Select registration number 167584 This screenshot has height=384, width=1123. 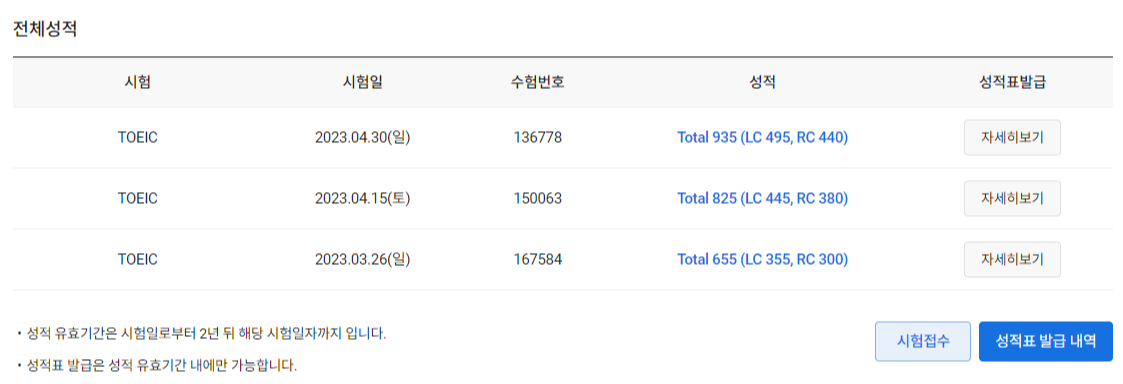tap(538, 259)
